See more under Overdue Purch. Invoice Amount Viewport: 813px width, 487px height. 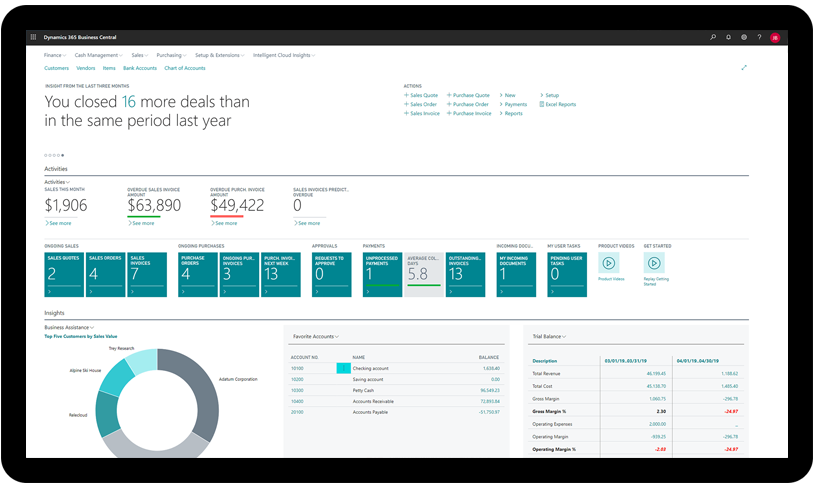[x=225, y=223]
